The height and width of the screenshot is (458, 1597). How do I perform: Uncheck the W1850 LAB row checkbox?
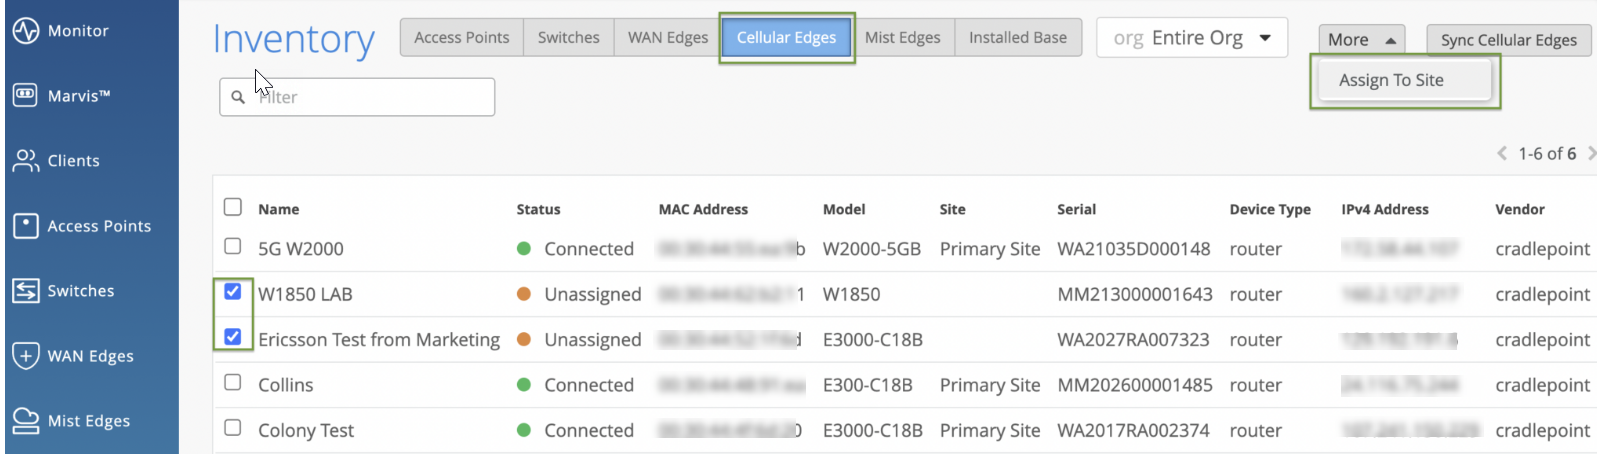click(x=233, y=292)
